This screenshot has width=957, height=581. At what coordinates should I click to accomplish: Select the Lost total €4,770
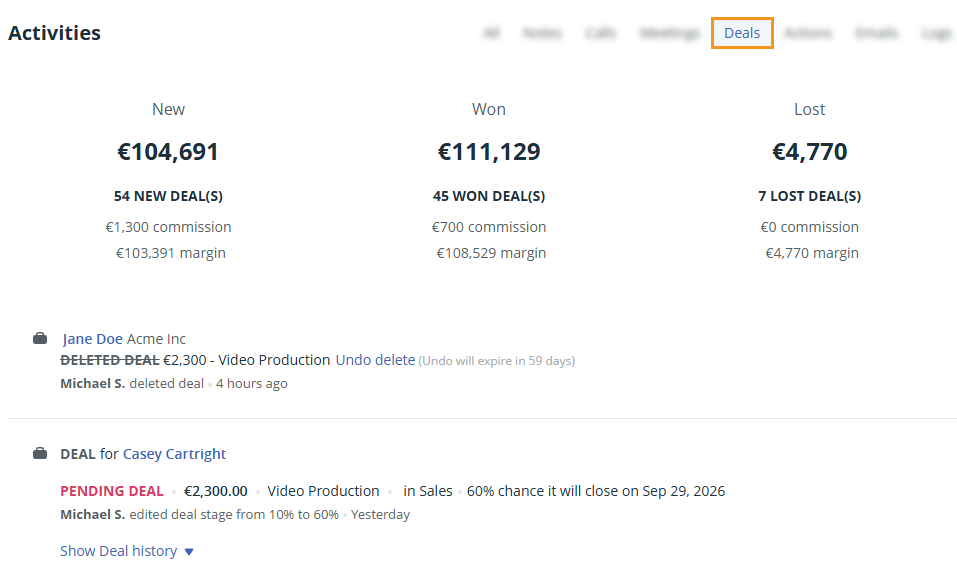(x=810, y=152)
